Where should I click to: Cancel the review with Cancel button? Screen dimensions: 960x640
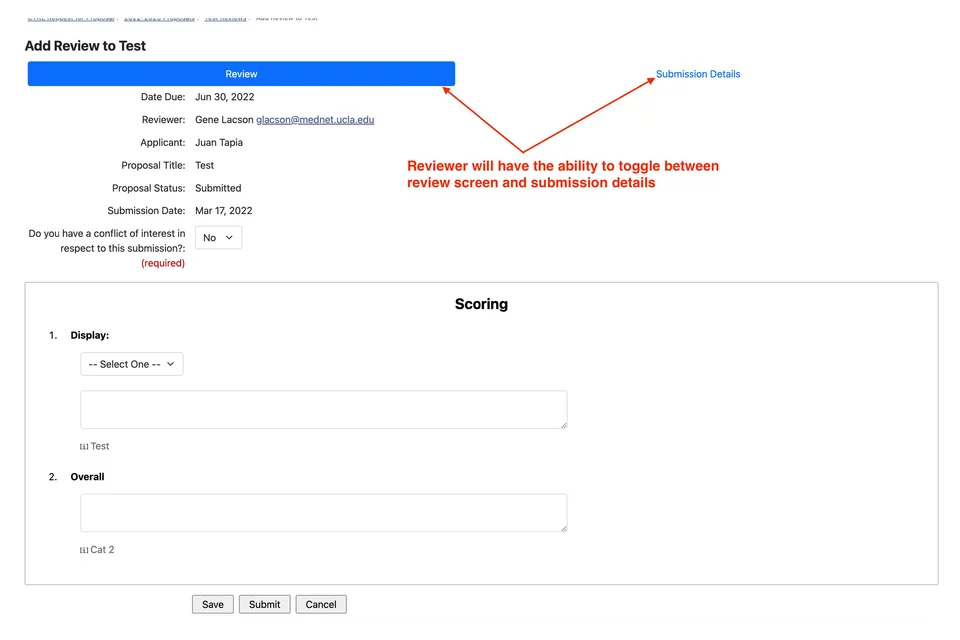click(321, 604)
